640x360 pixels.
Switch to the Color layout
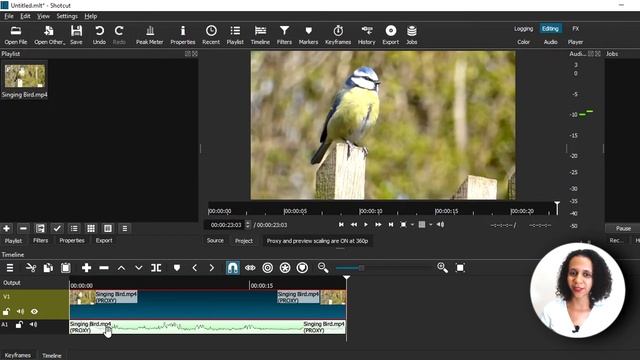coord(523,42)
